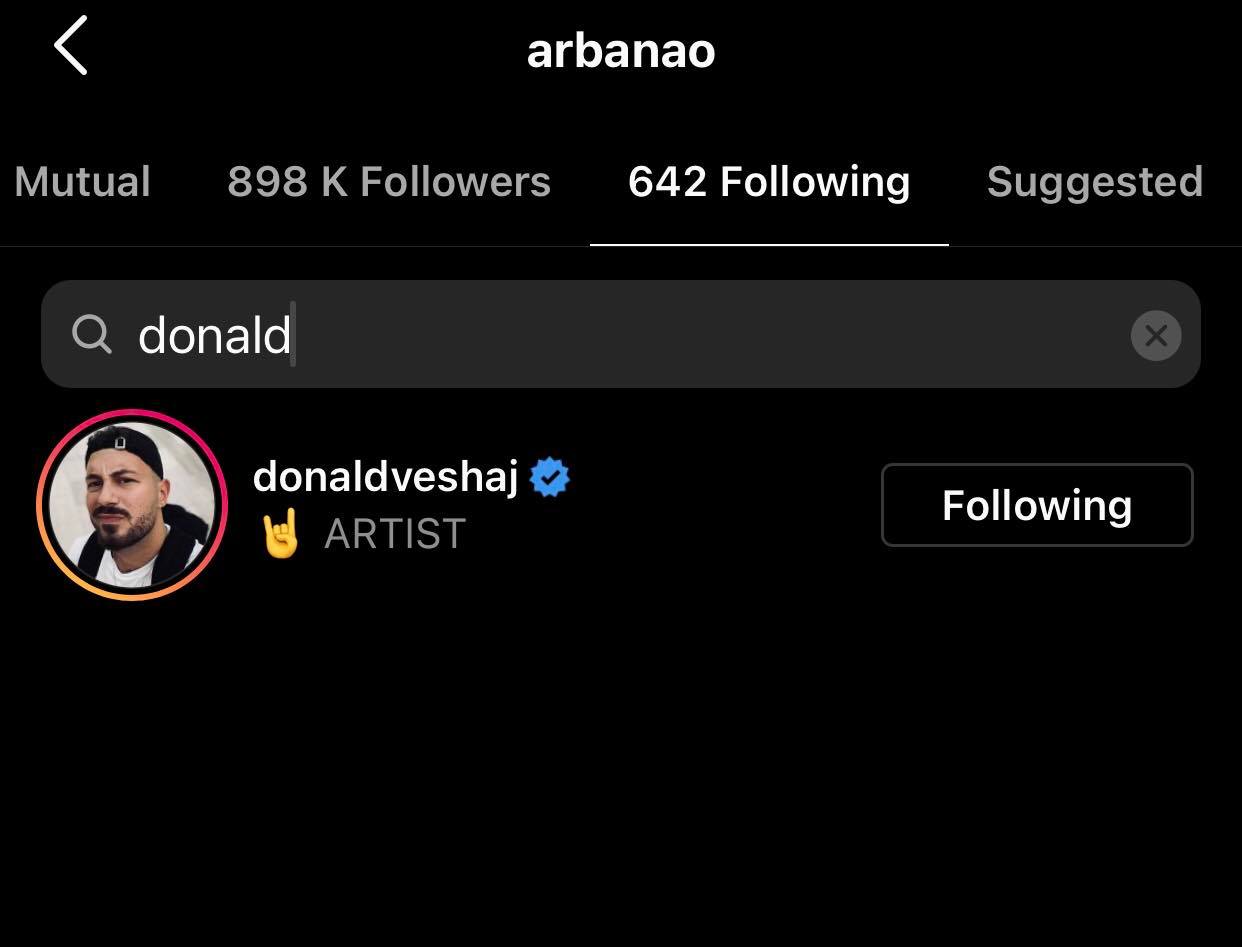Open the donaldveshaj username link
Viewport: 1242px width, 947px height.
[x=386, y=477]
